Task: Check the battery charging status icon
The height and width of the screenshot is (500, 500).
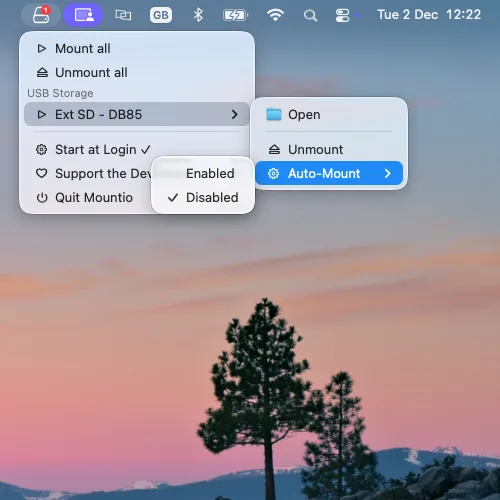Action: tap(235, 15)
